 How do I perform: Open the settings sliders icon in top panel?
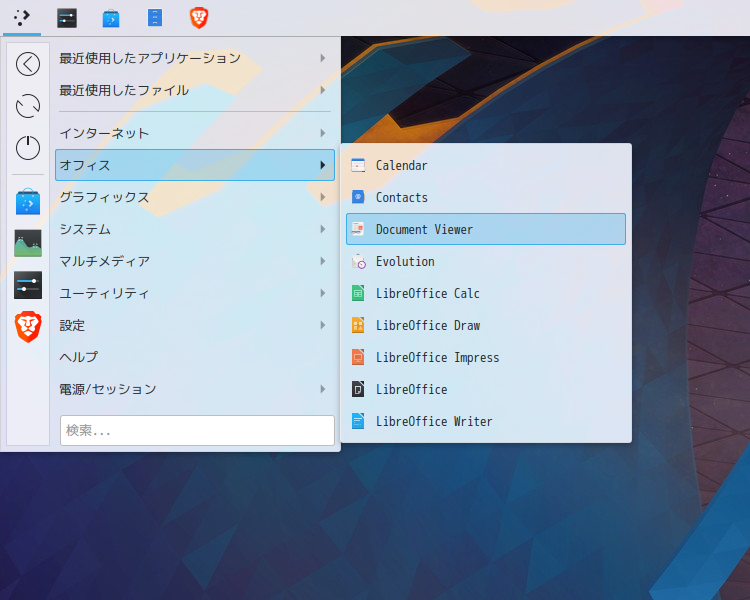[x=67, y=17]
